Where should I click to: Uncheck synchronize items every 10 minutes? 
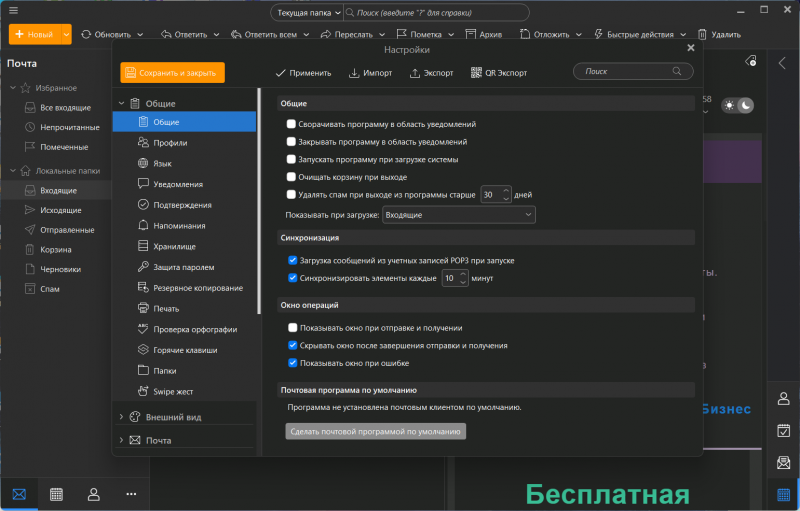(292, 278)
